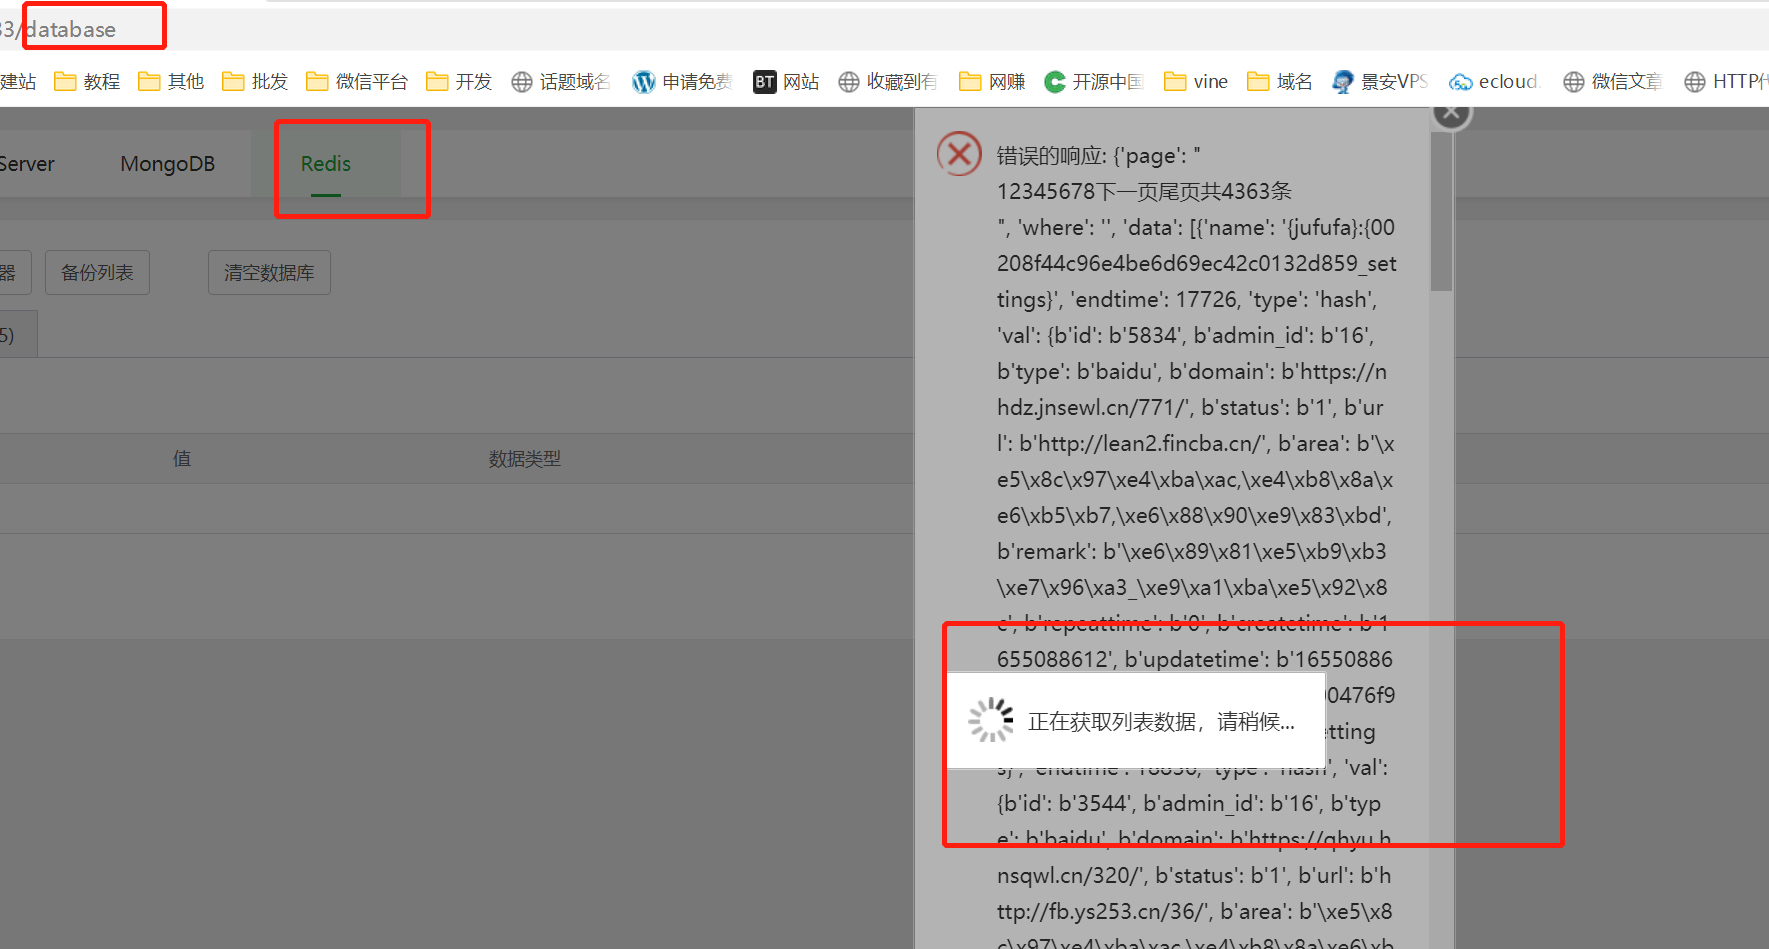This screenshot has width=1769, height=949.
Task: Open the 微信平台 bookmark folder
Action: [357, 82]
